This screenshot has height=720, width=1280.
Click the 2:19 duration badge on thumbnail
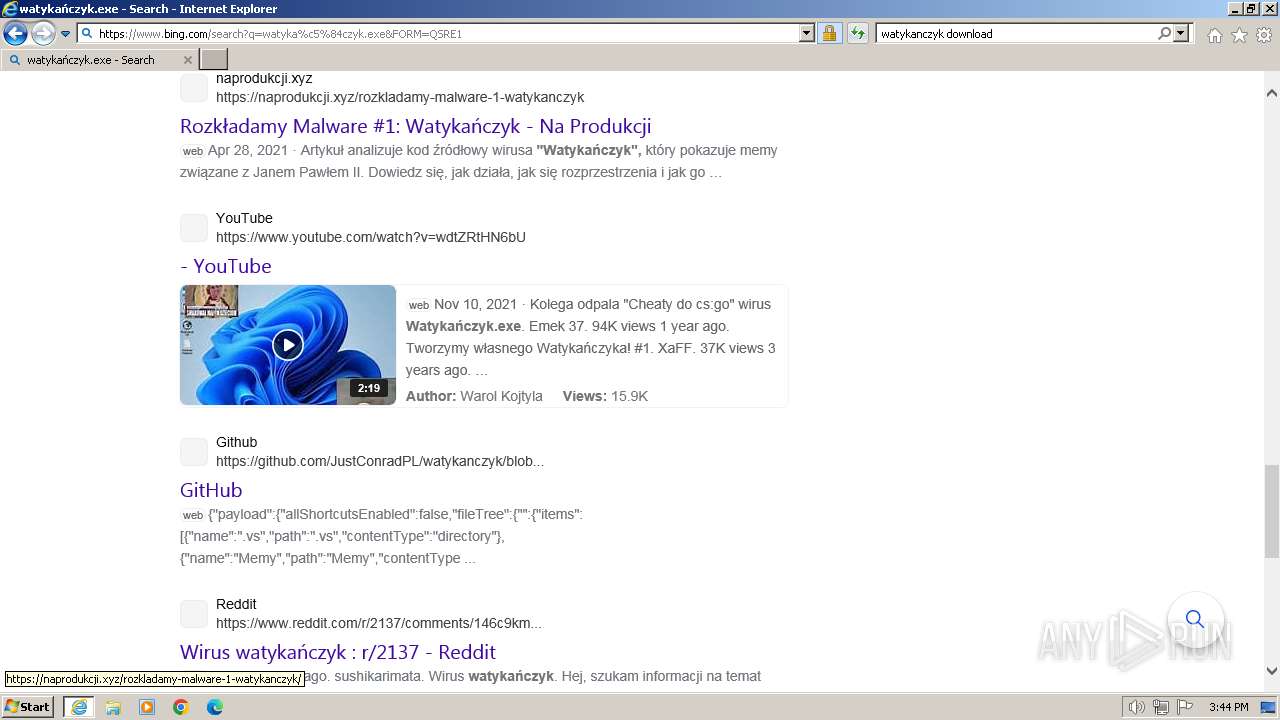pyautogui.click(x=369, y=388)
